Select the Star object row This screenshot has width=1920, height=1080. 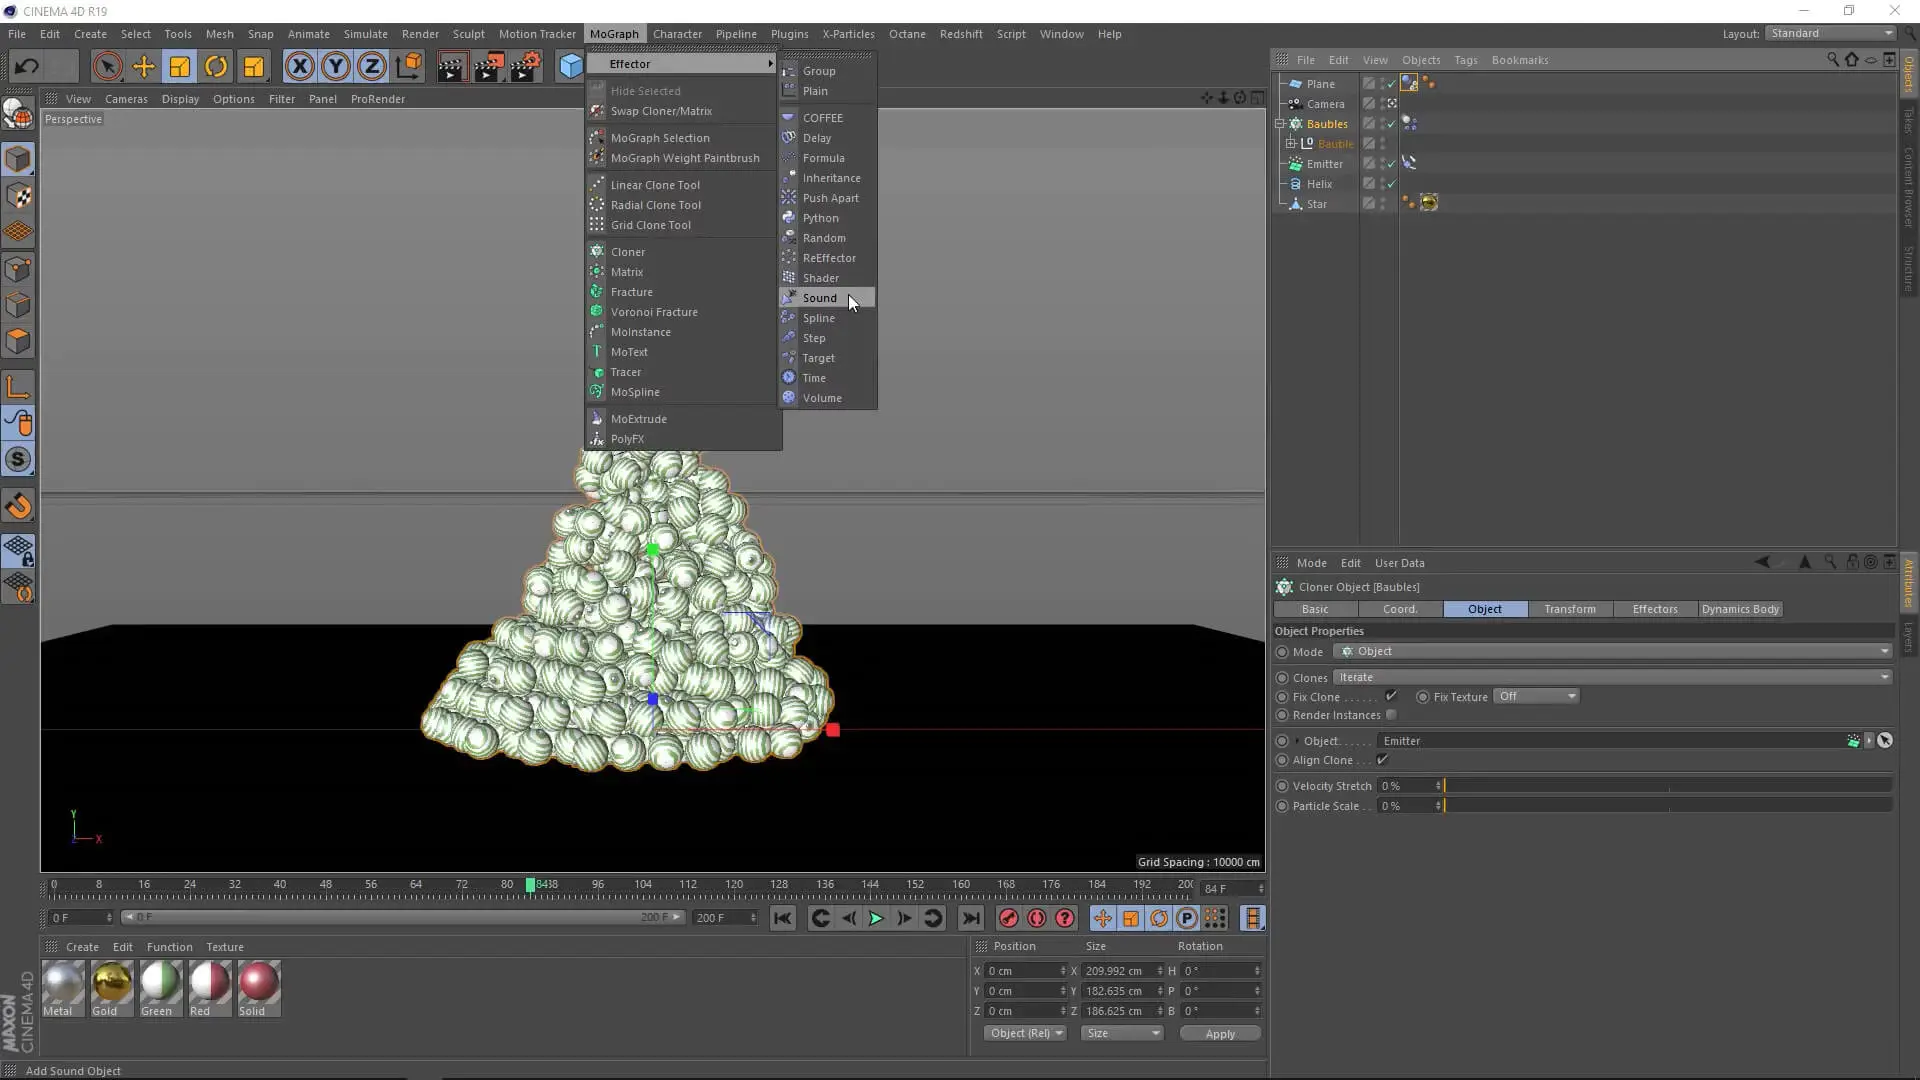(x=1317, y=204)
